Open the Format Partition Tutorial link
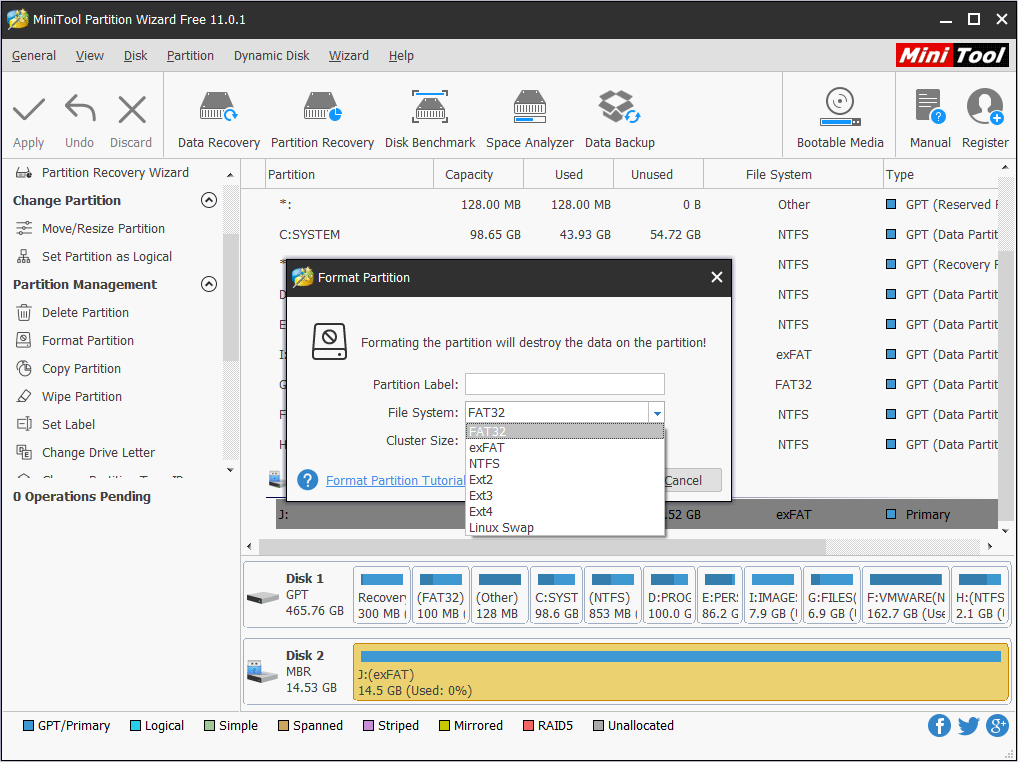This screenshot has width=1018, height=762. coord(395,481)
